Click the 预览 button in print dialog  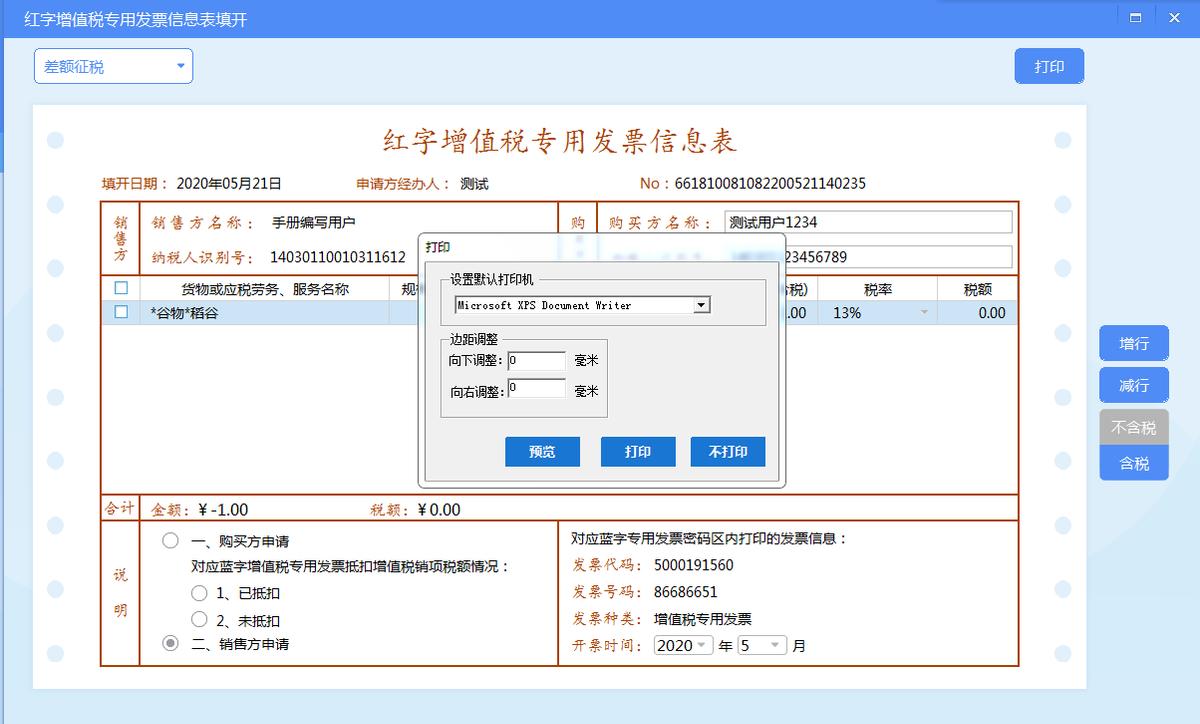[542, 451]
